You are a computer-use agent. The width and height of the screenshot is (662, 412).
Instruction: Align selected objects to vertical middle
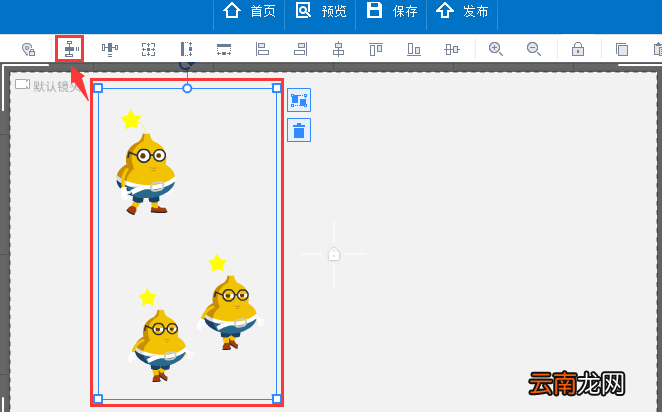point(452,49)
